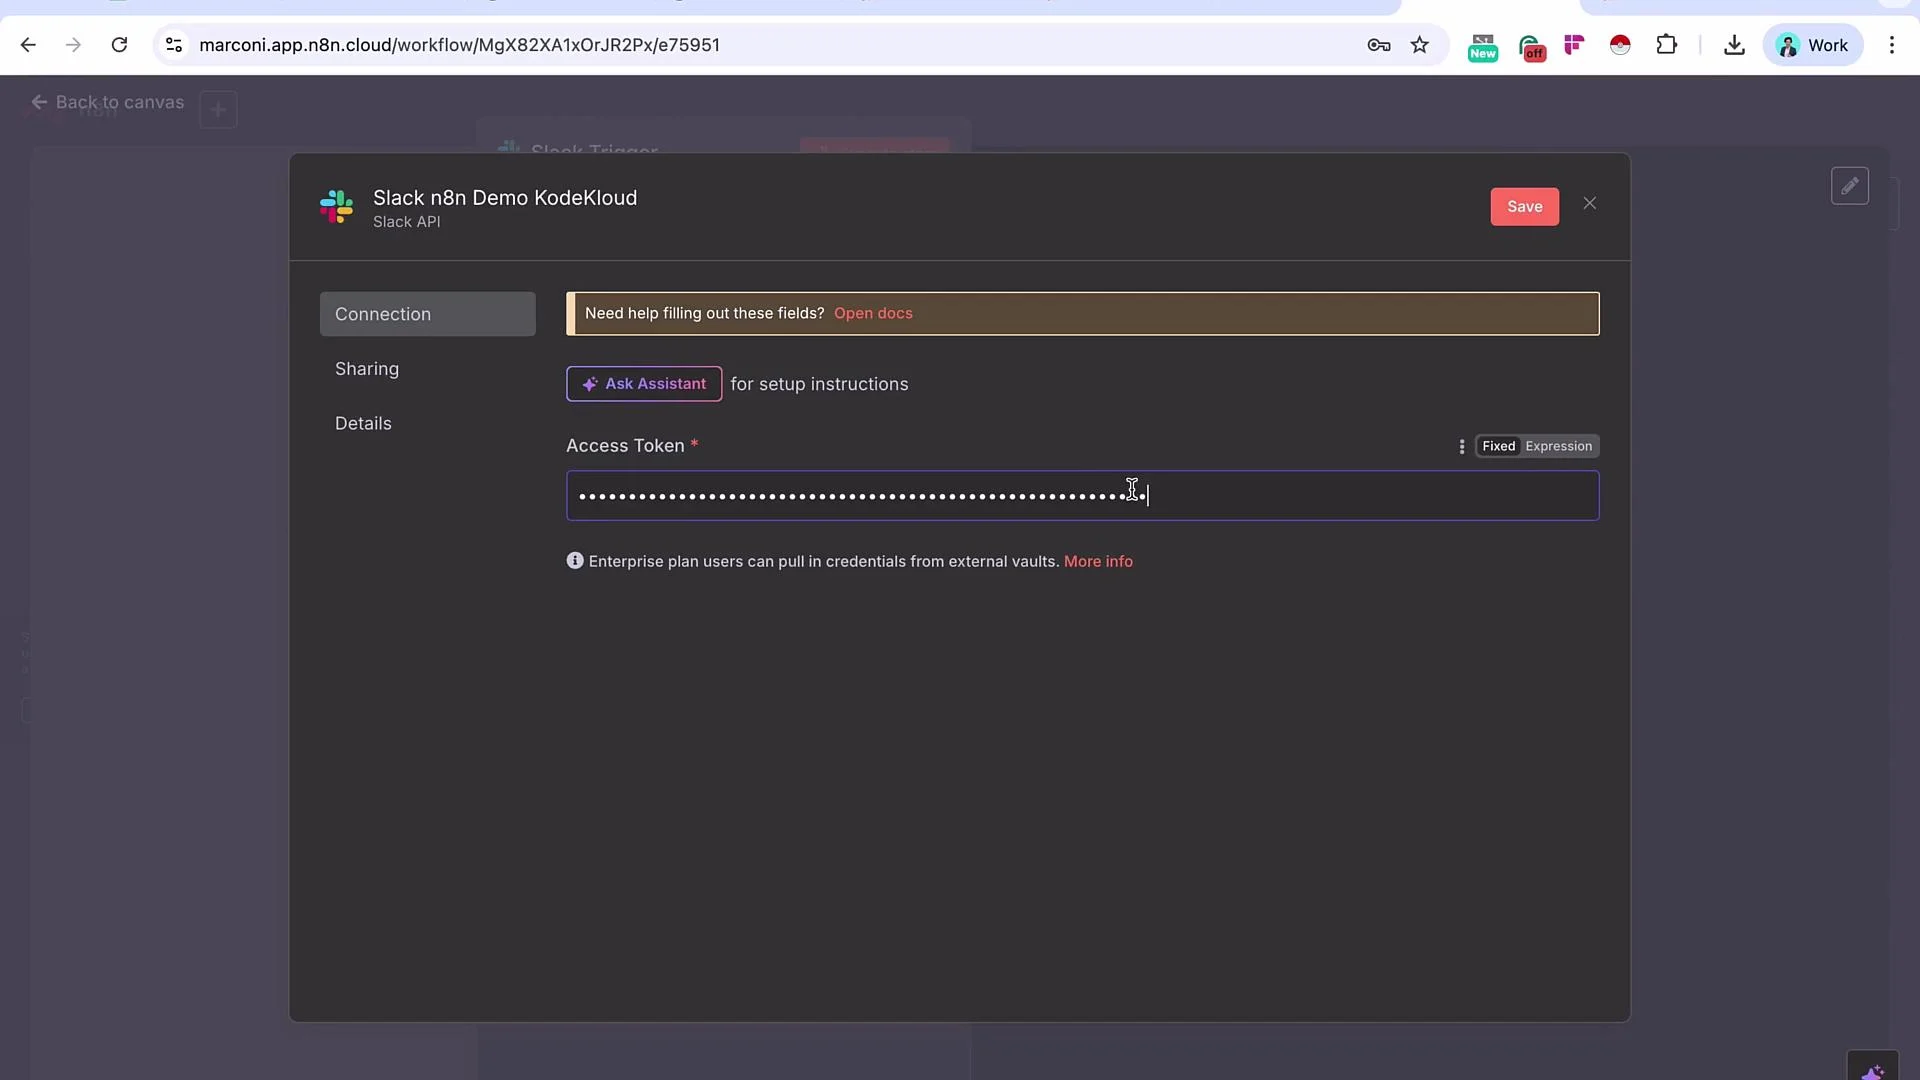The width and height of the screenshot is (1920, 1080).
Task: Select the Connection tab
Action: click(x=428, y=314)
